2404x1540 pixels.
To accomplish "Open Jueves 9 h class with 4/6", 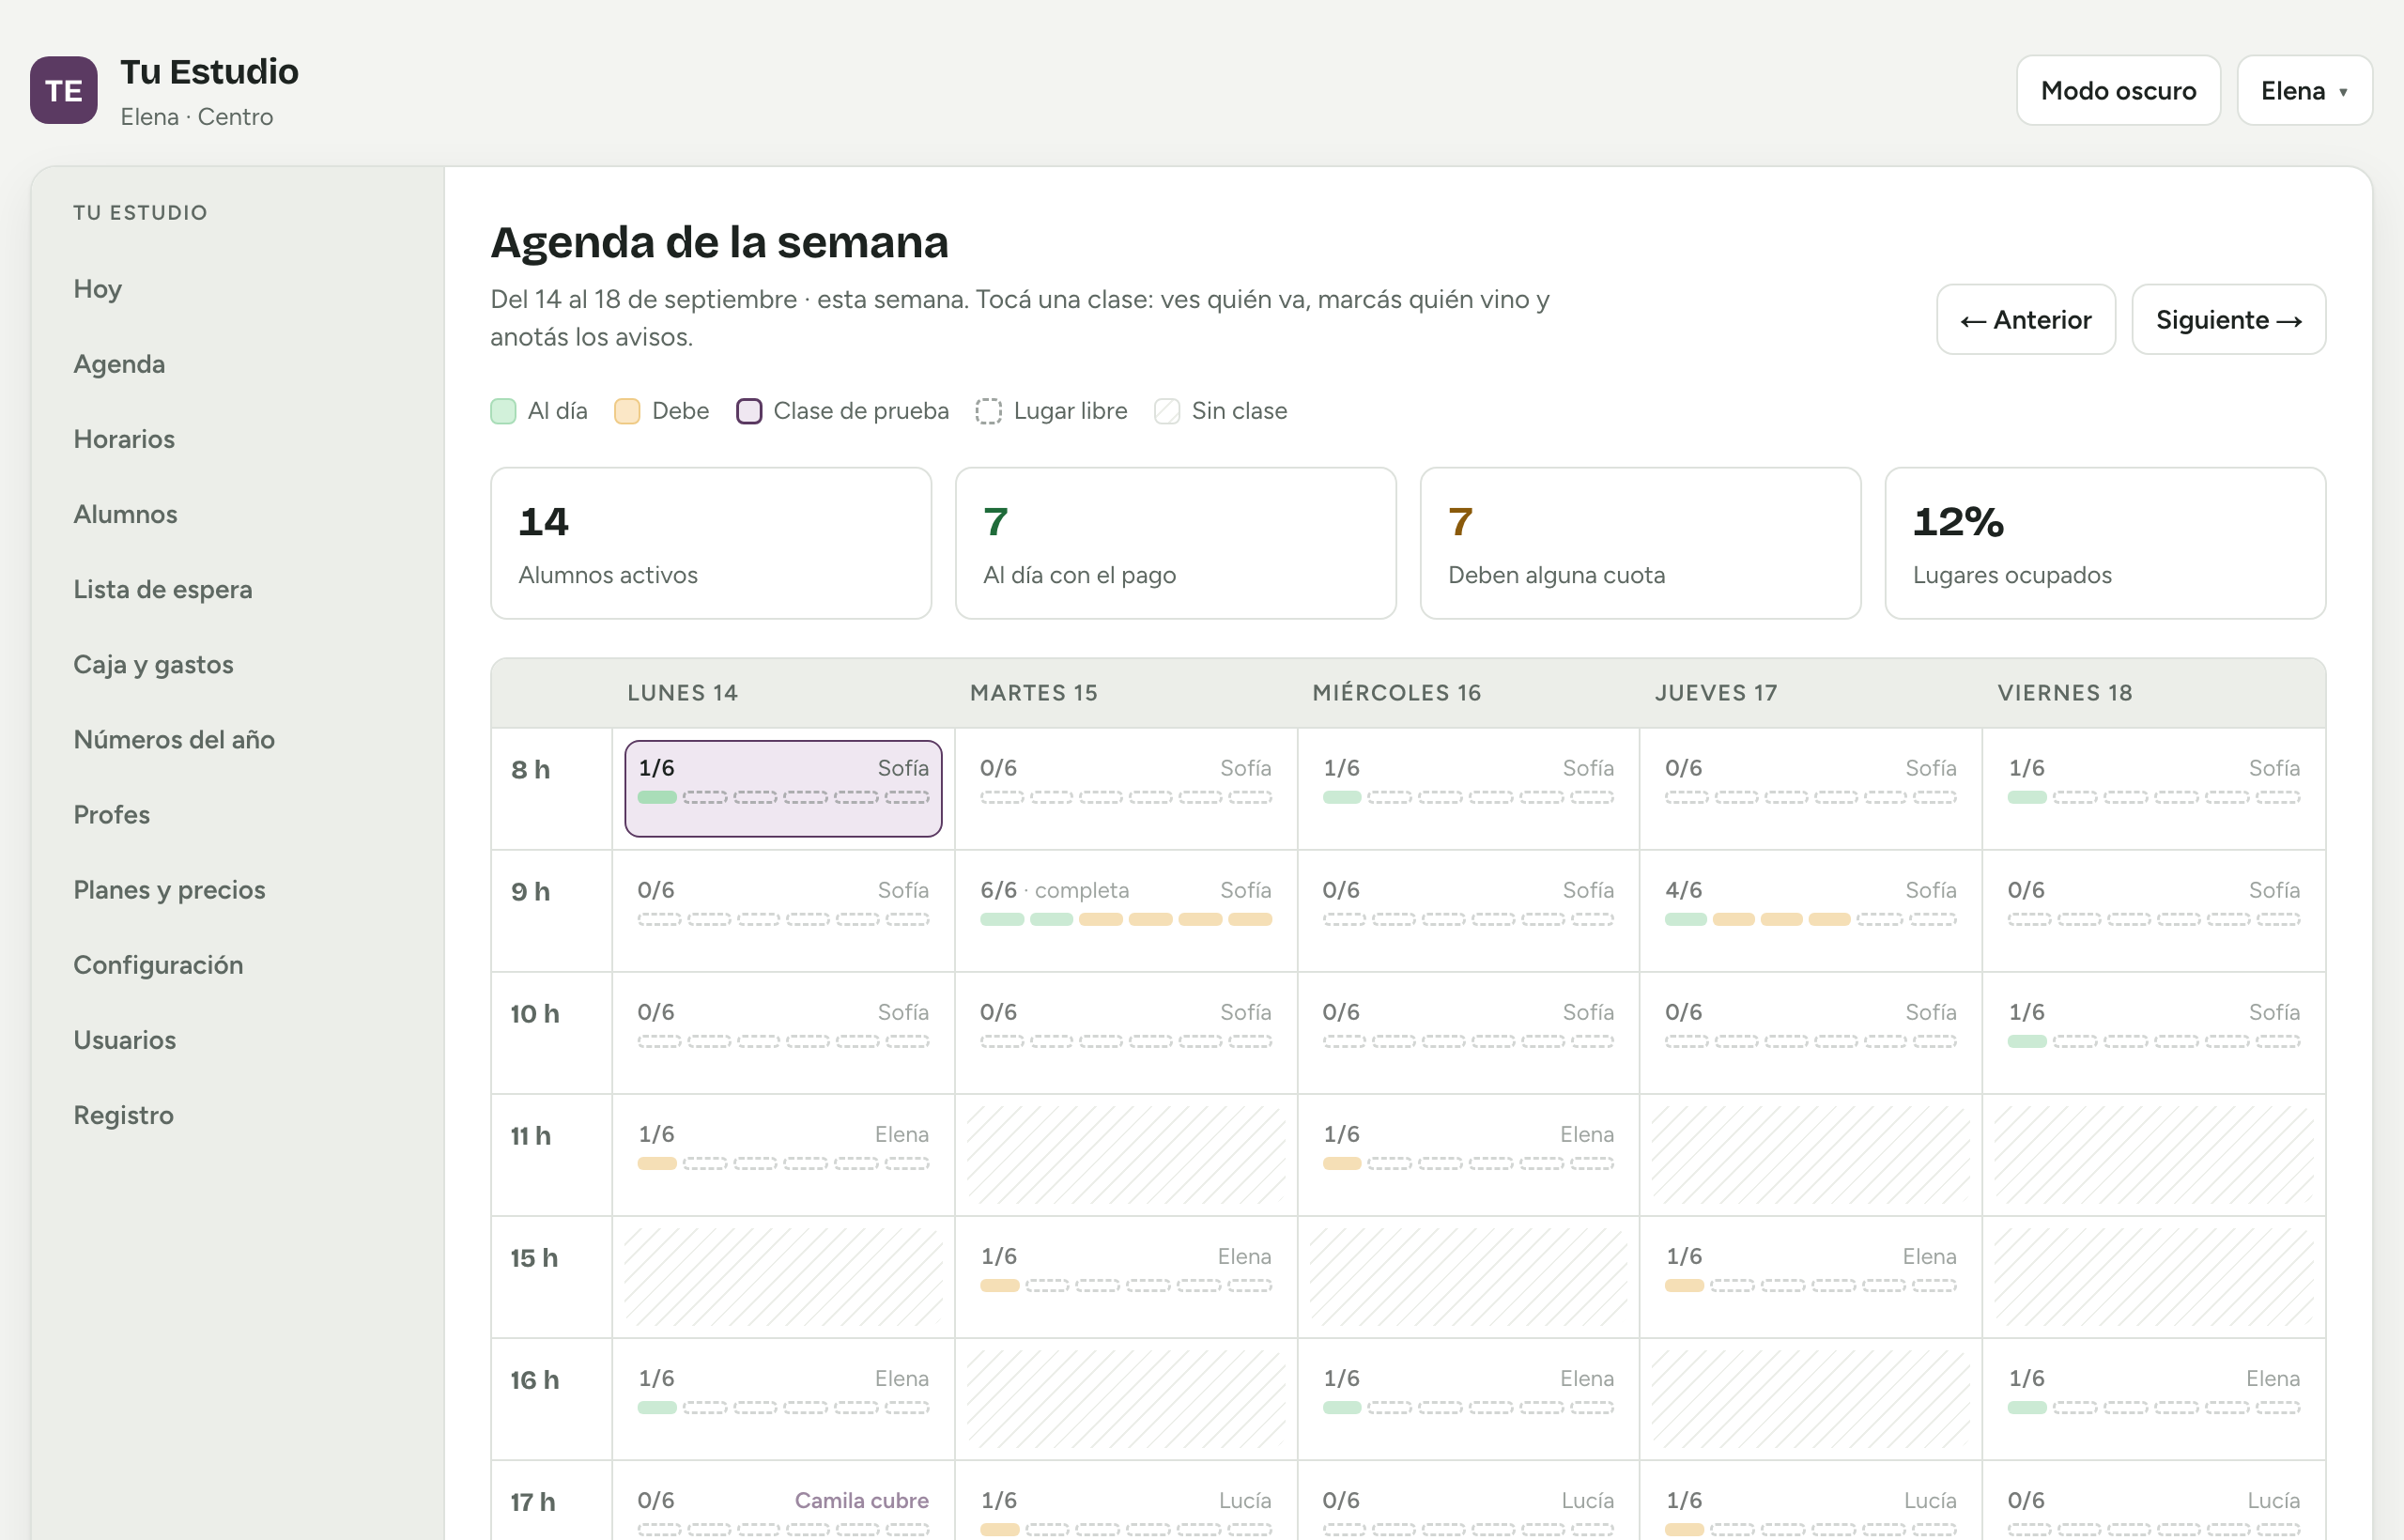I will (x=1810, y=910).
